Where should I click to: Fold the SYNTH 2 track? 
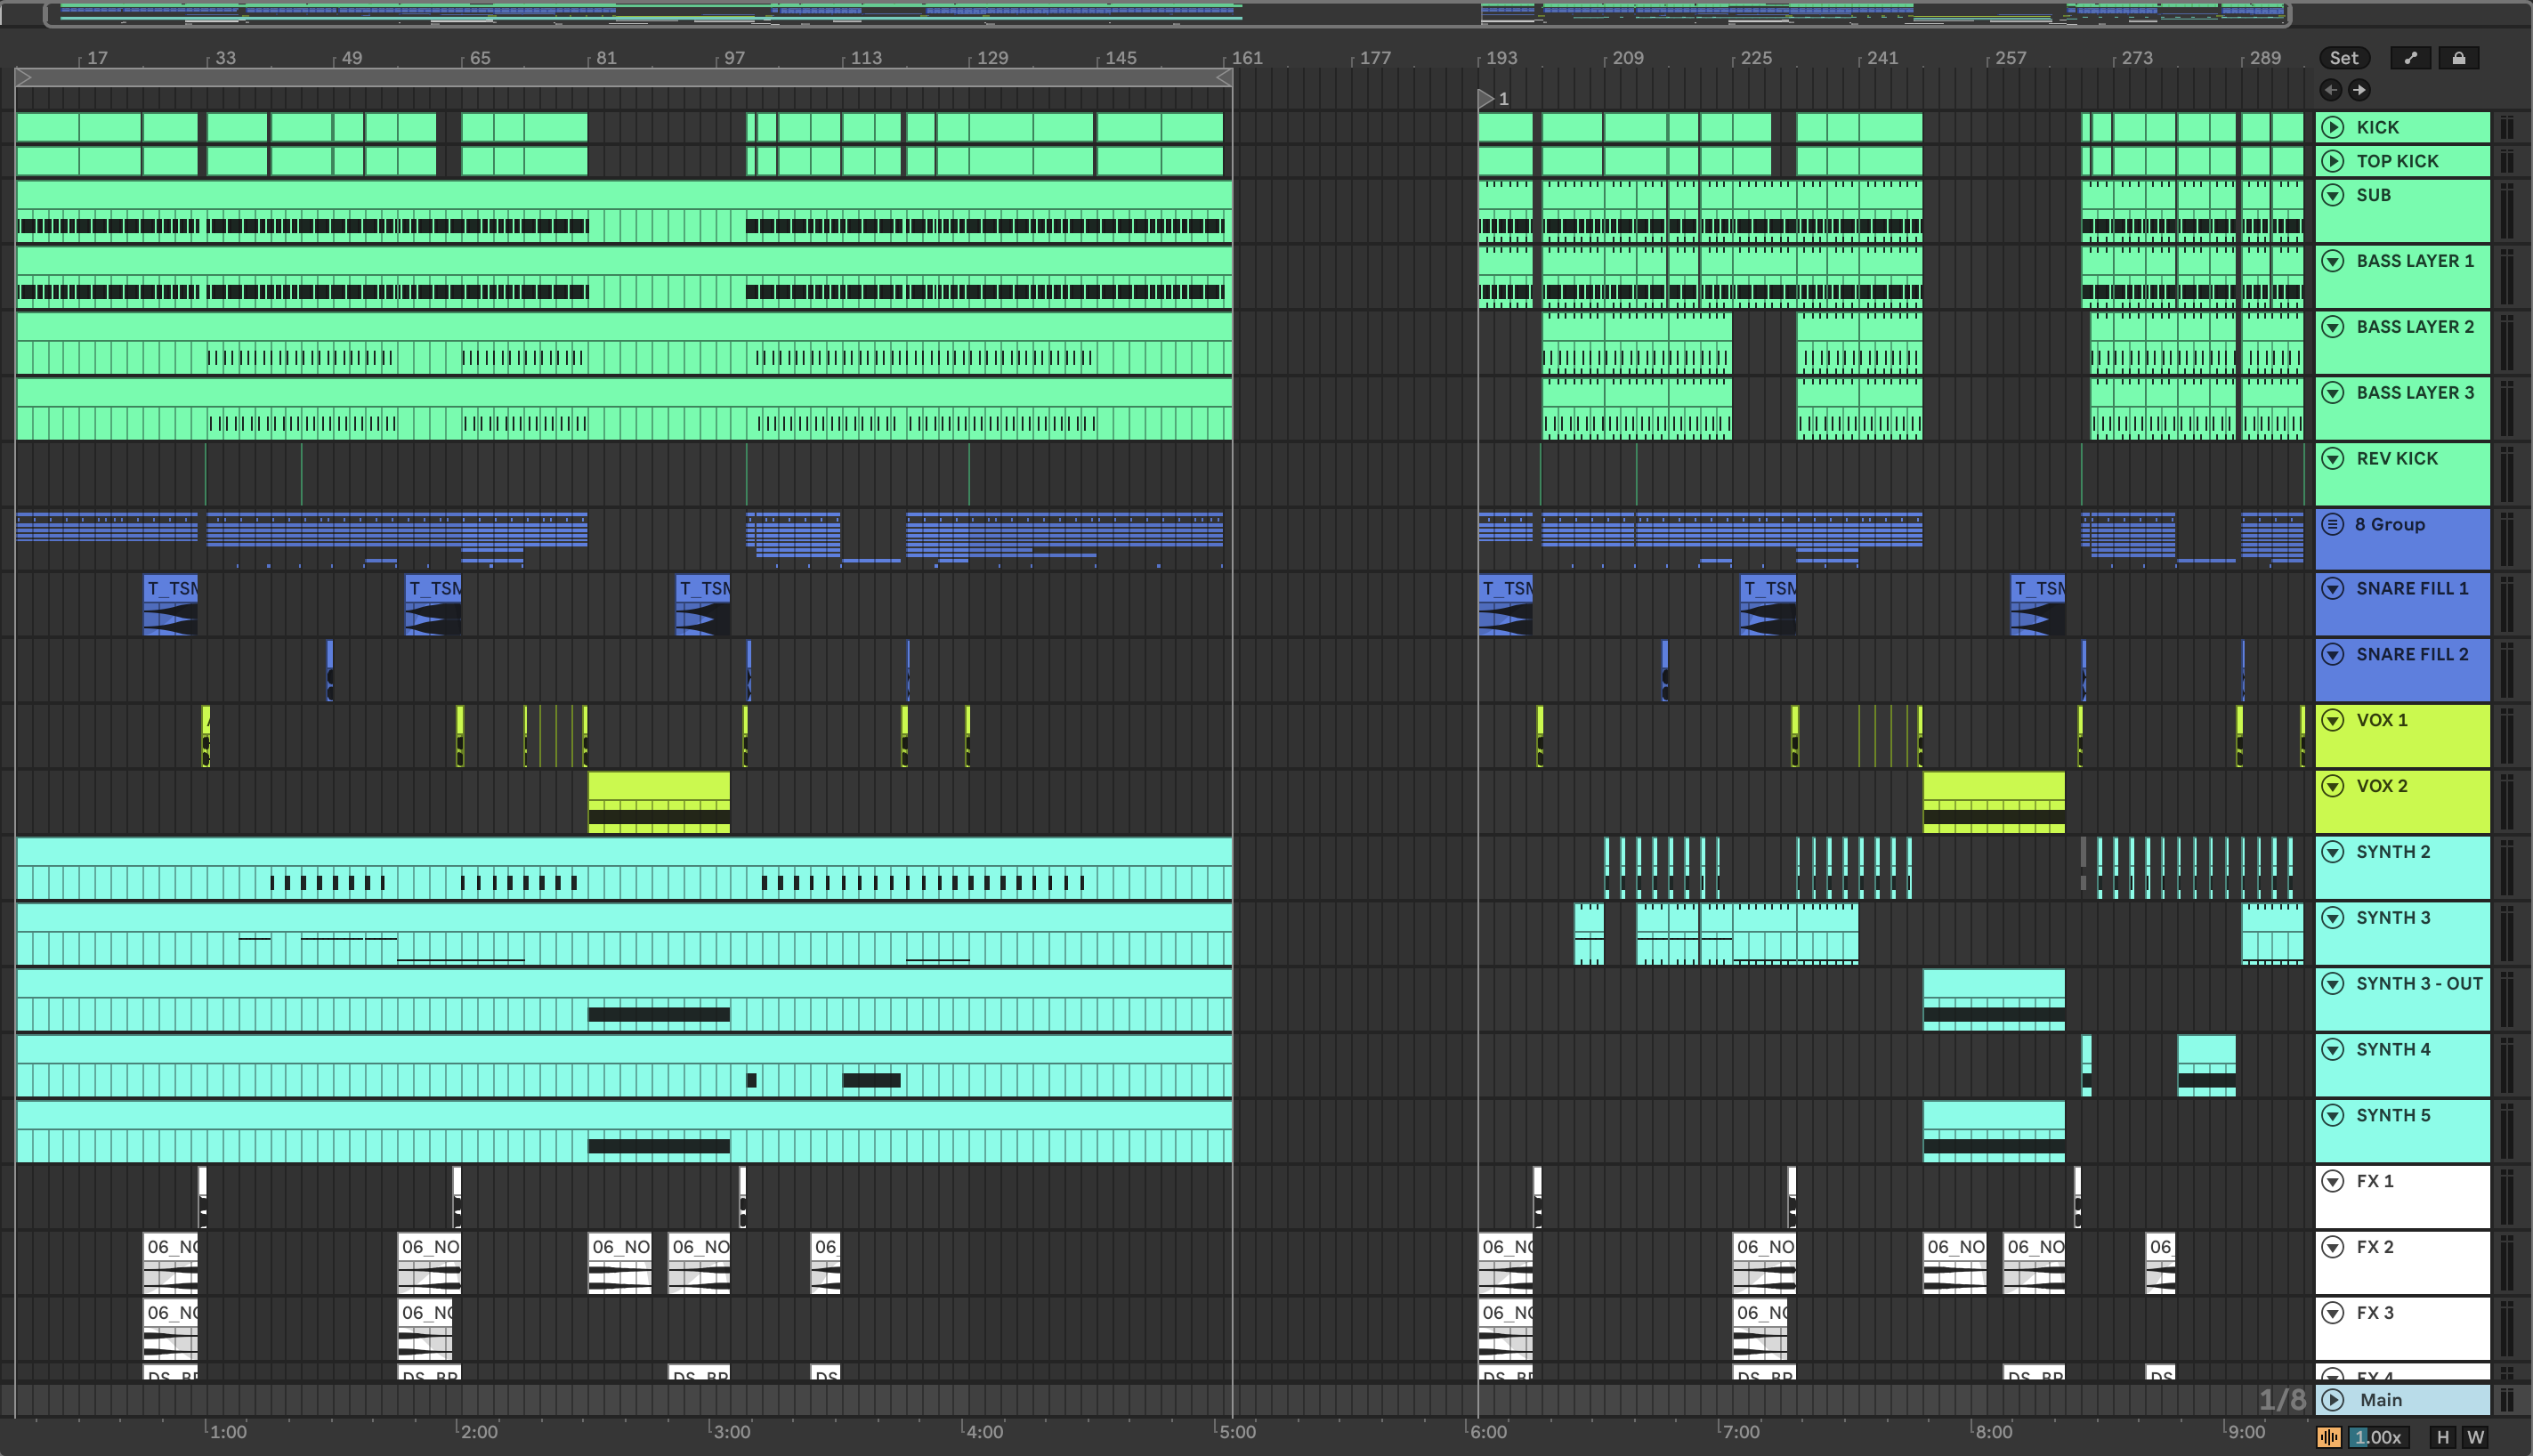(2333, 852)
